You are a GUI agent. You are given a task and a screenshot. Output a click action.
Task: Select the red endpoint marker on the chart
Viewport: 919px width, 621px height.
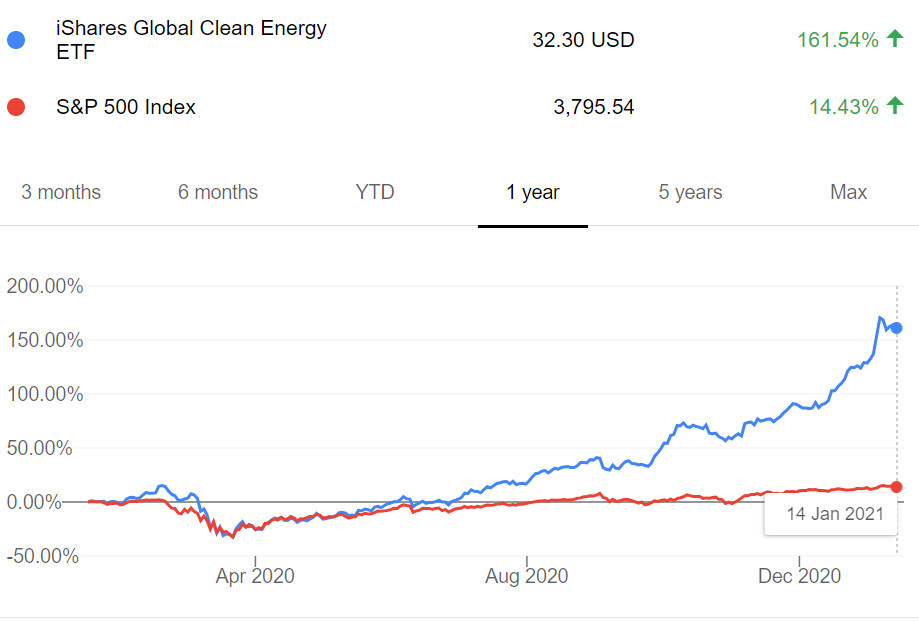point(897,486)
